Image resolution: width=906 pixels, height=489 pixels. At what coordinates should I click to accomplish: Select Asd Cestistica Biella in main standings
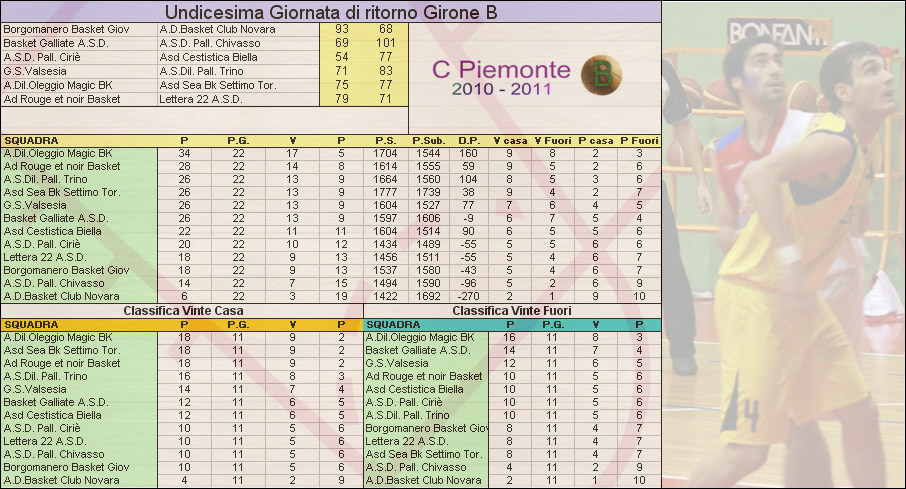pos(58,231)
